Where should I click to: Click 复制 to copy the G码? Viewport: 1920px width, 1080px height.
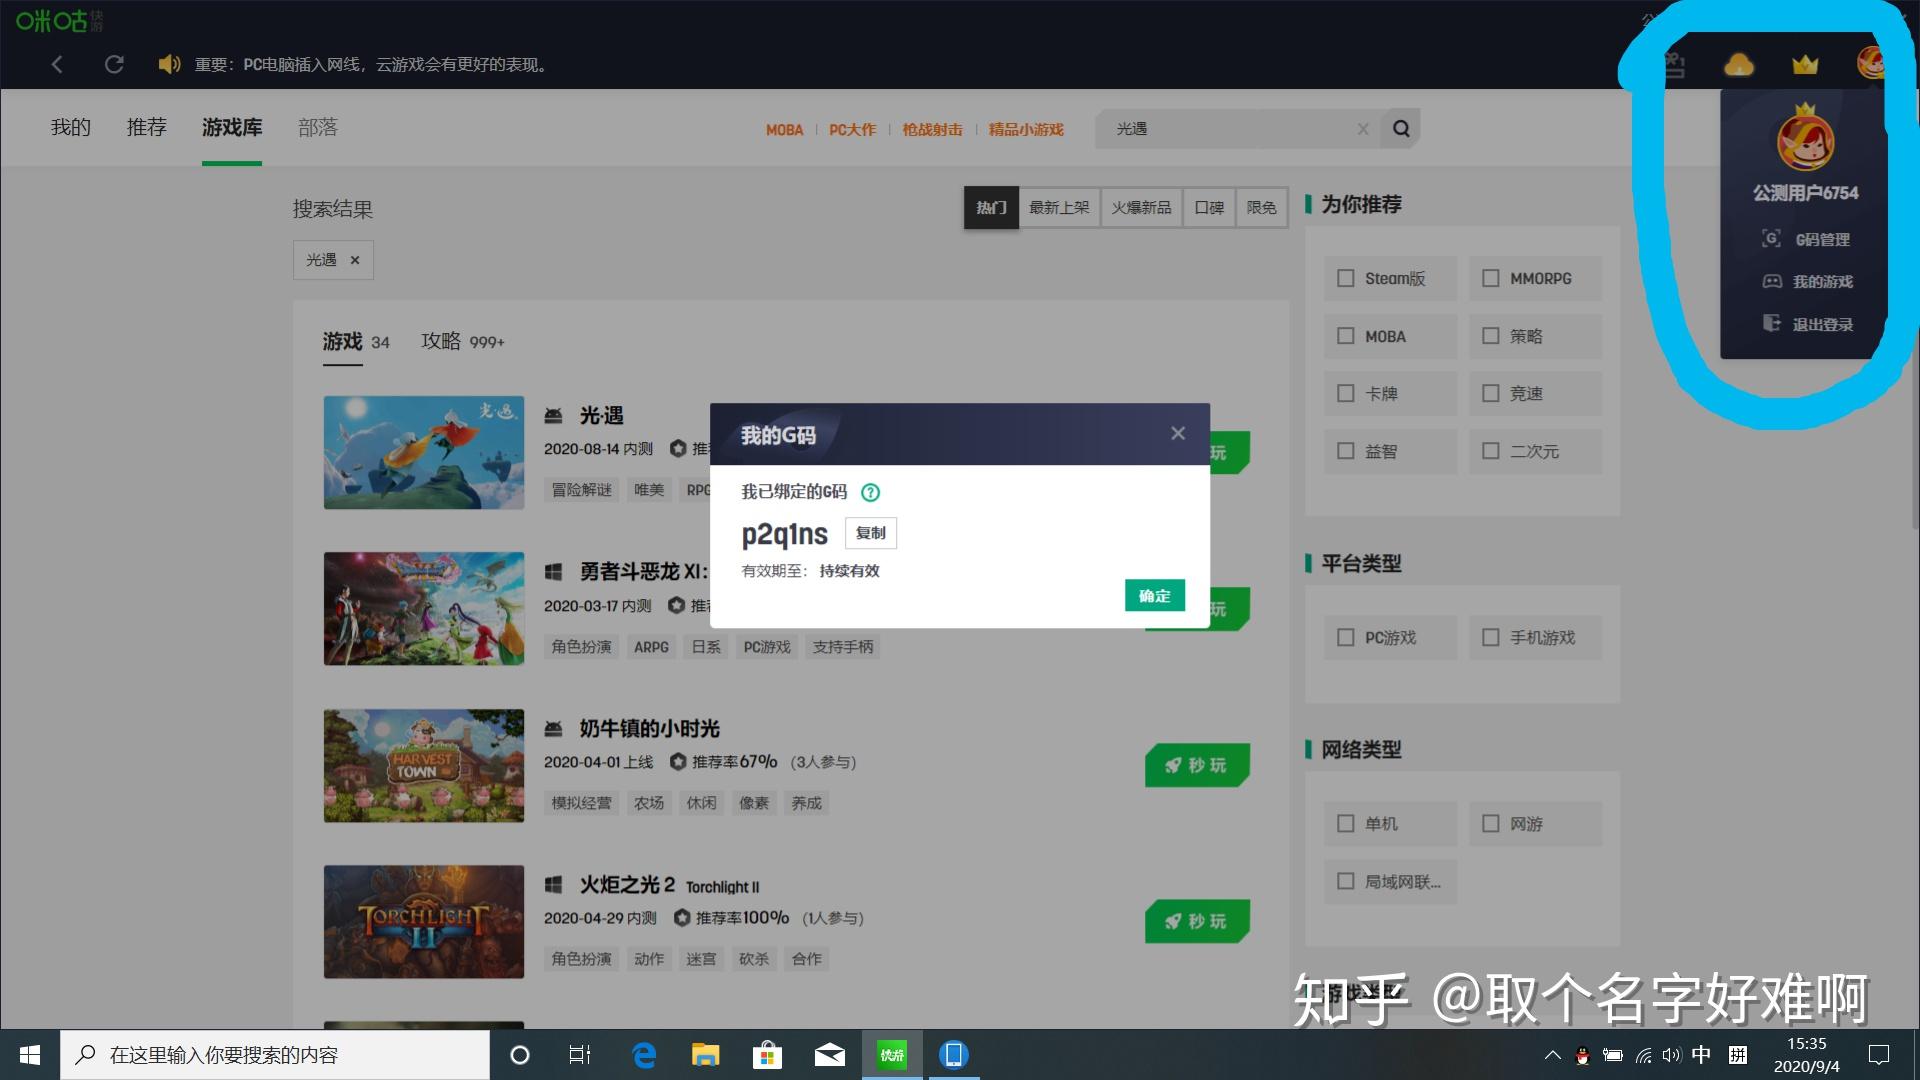click(870, 533)
